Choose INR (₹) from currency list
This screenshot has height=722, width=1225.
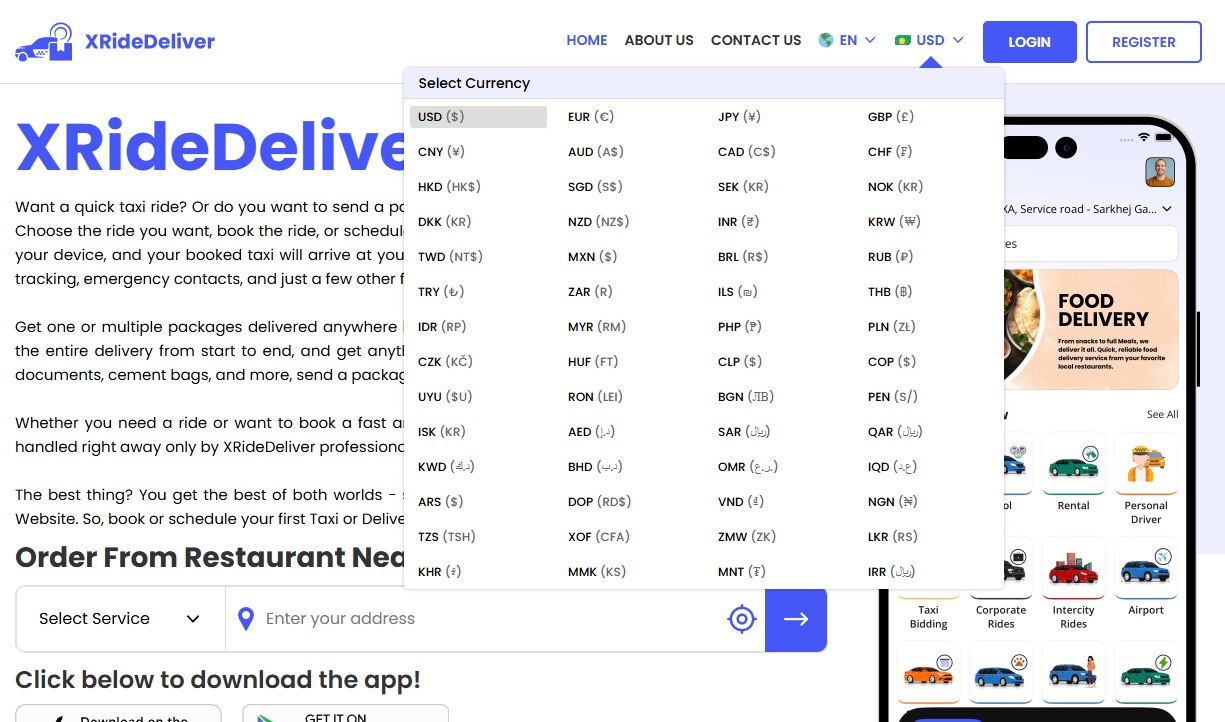coord(738,222)
